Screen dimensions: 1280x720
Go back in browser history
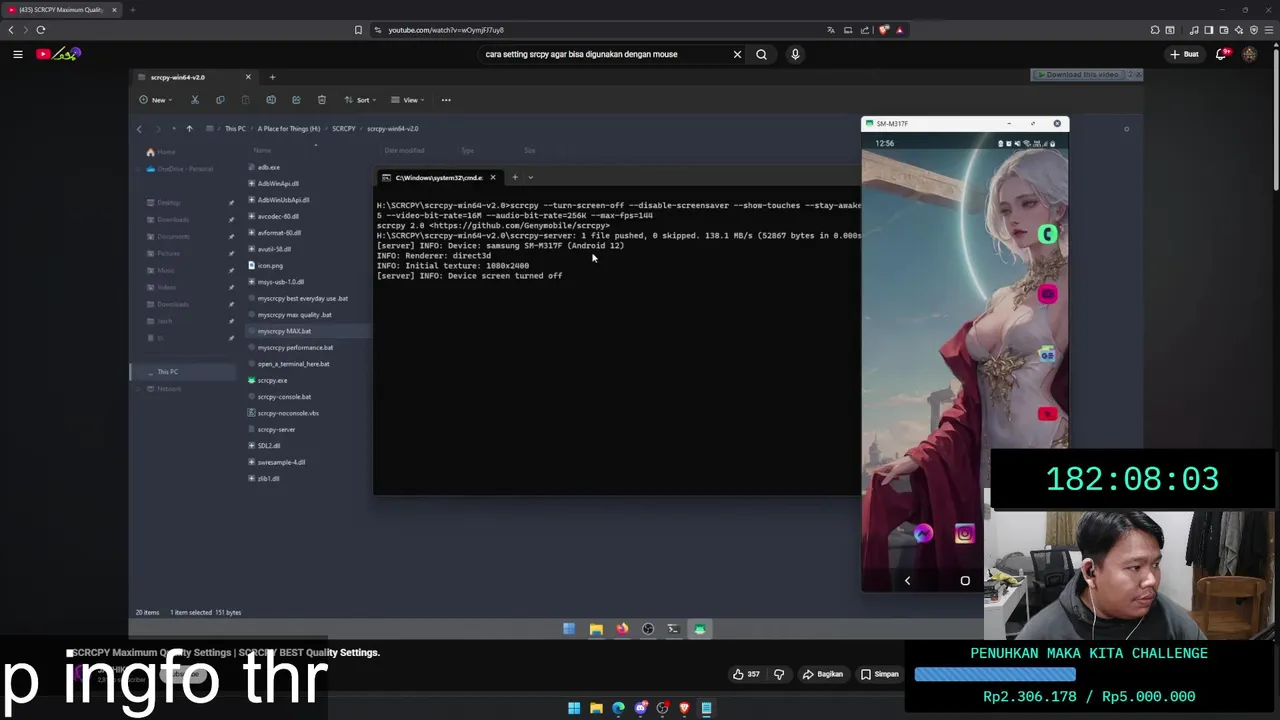11,30
